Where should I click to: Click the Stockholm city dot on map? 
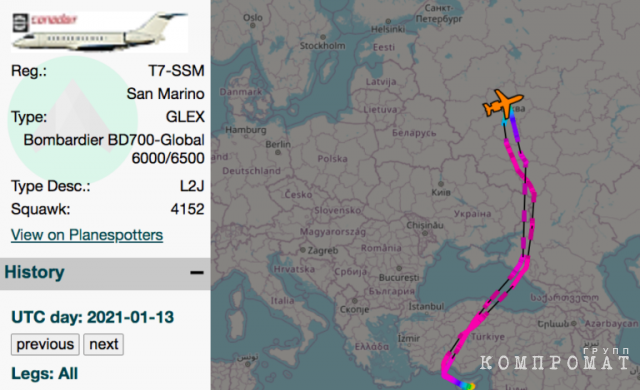(x=323, y=37)
